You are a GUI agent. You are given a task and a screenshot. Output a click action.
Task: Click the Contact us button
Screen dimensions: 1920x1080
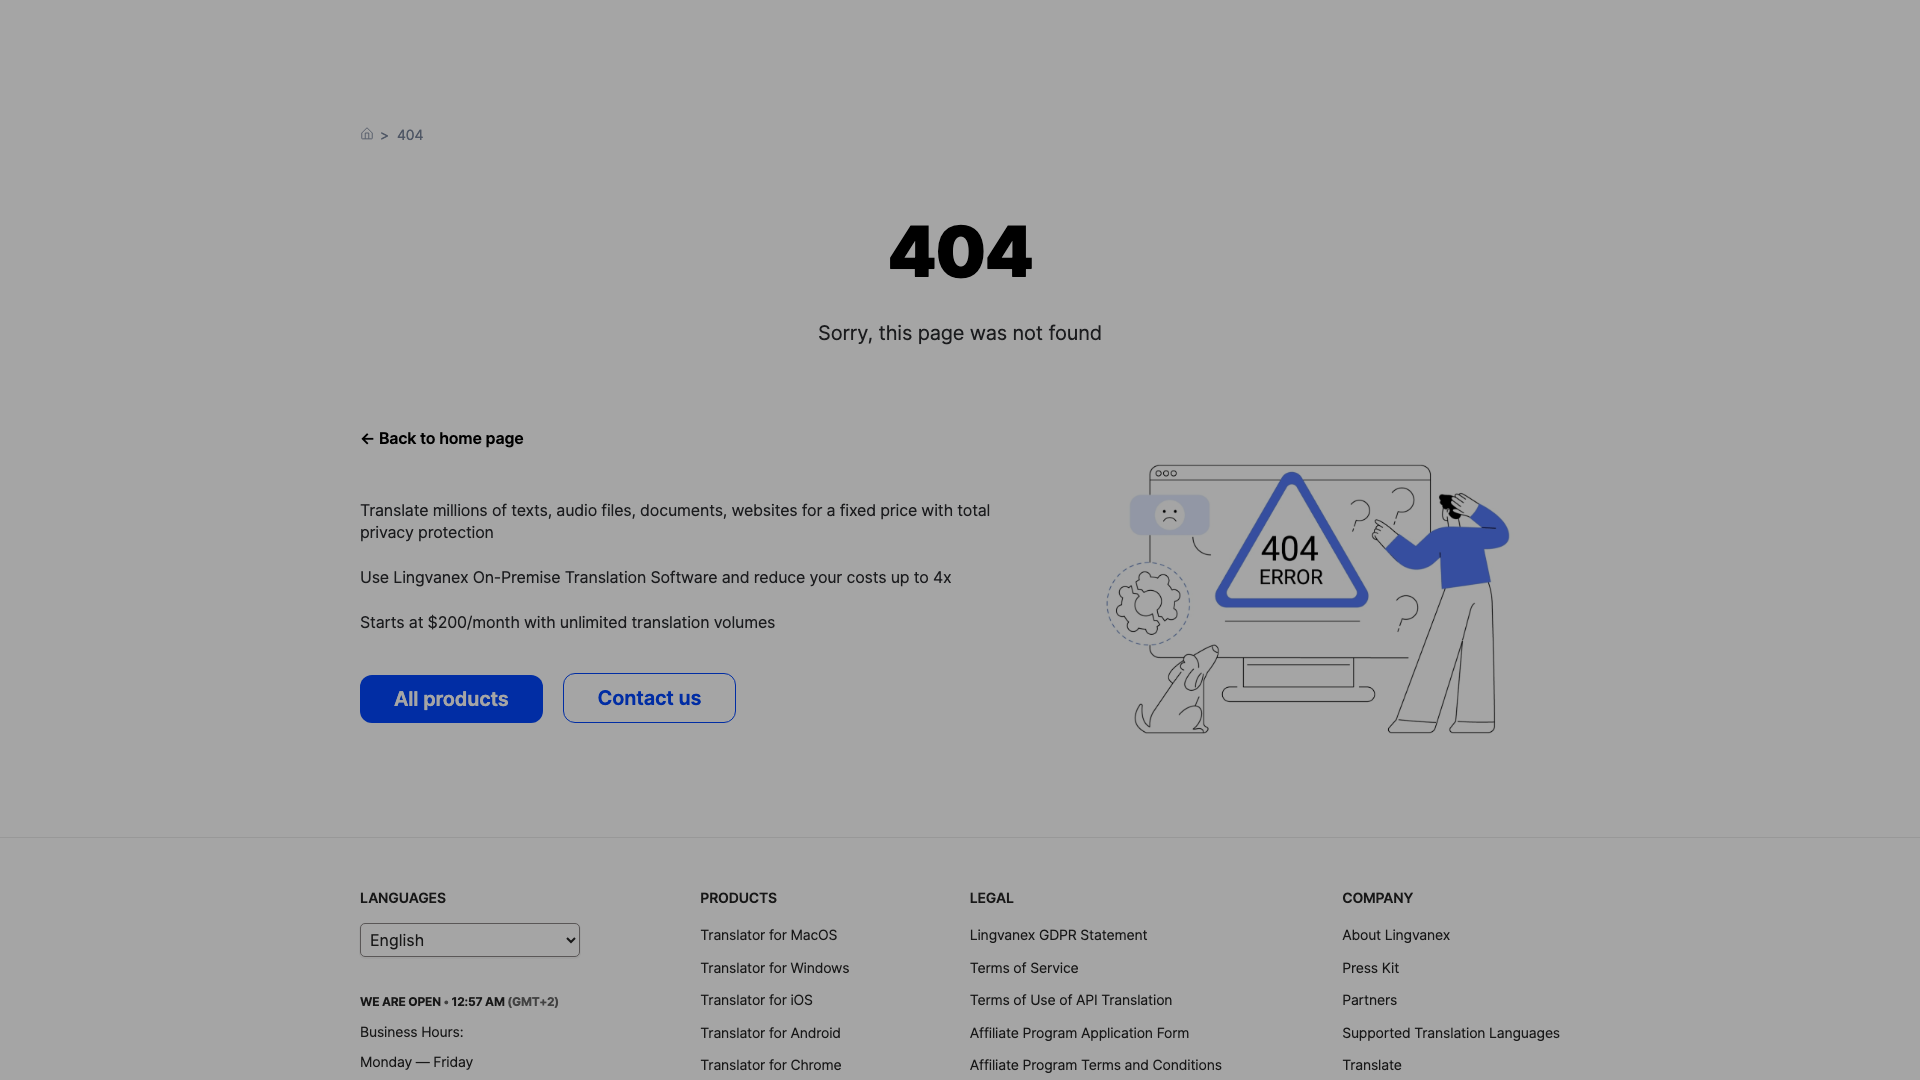pos(649,698)
